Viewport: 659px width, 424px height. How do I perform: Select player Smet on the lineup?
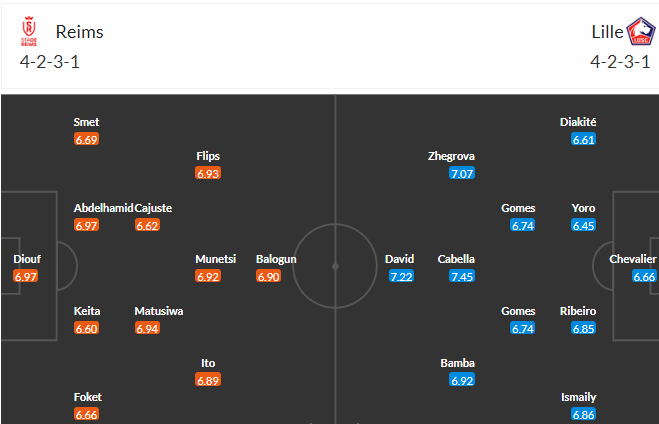click(x=86, y=122)
